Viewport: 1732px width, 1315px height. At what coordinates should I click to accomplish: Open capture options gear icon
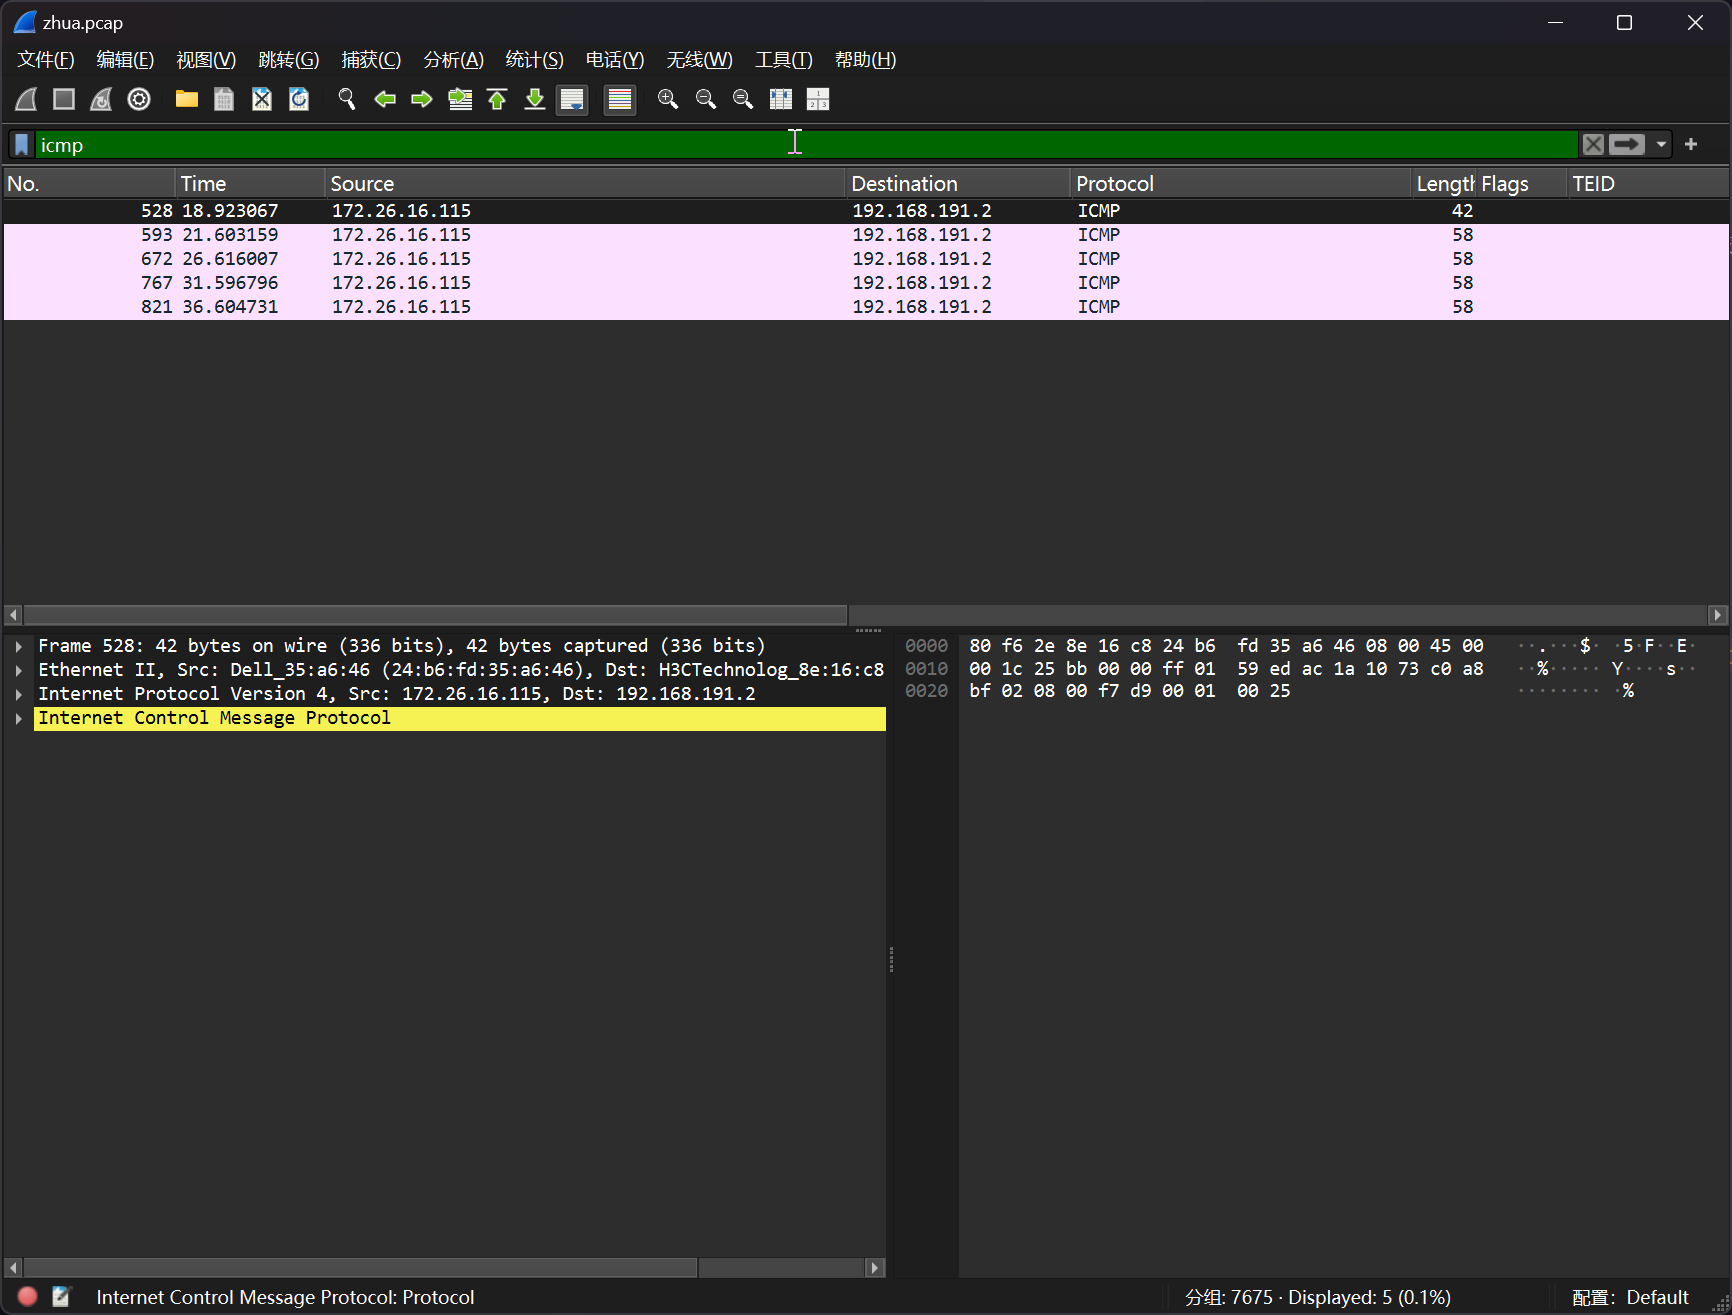click(139, 99)
